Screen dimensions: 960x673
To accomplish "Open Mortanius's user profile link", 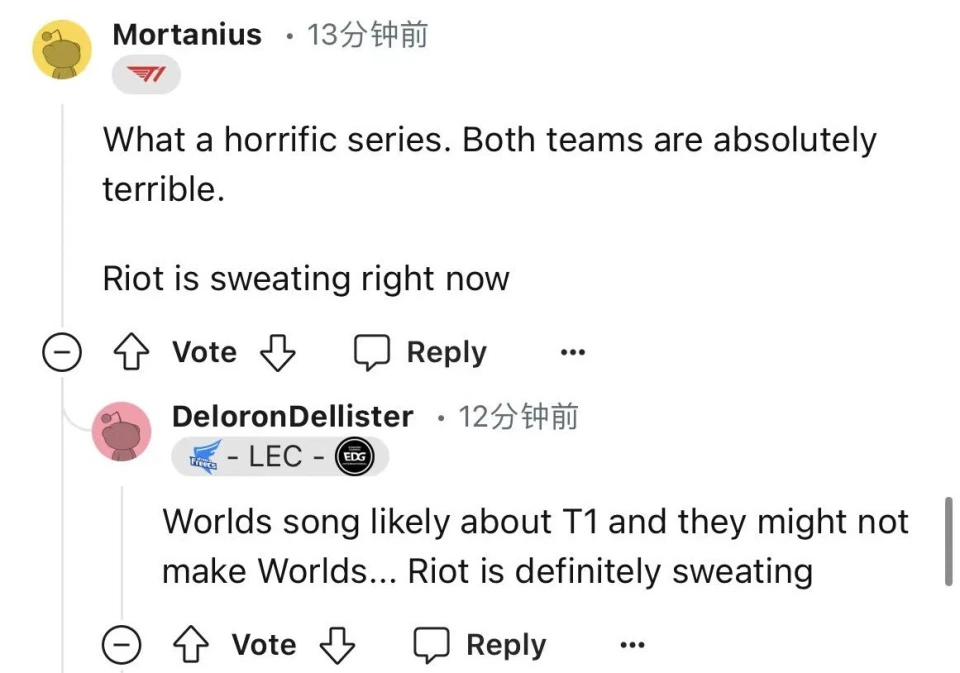I will pos(187,35).
